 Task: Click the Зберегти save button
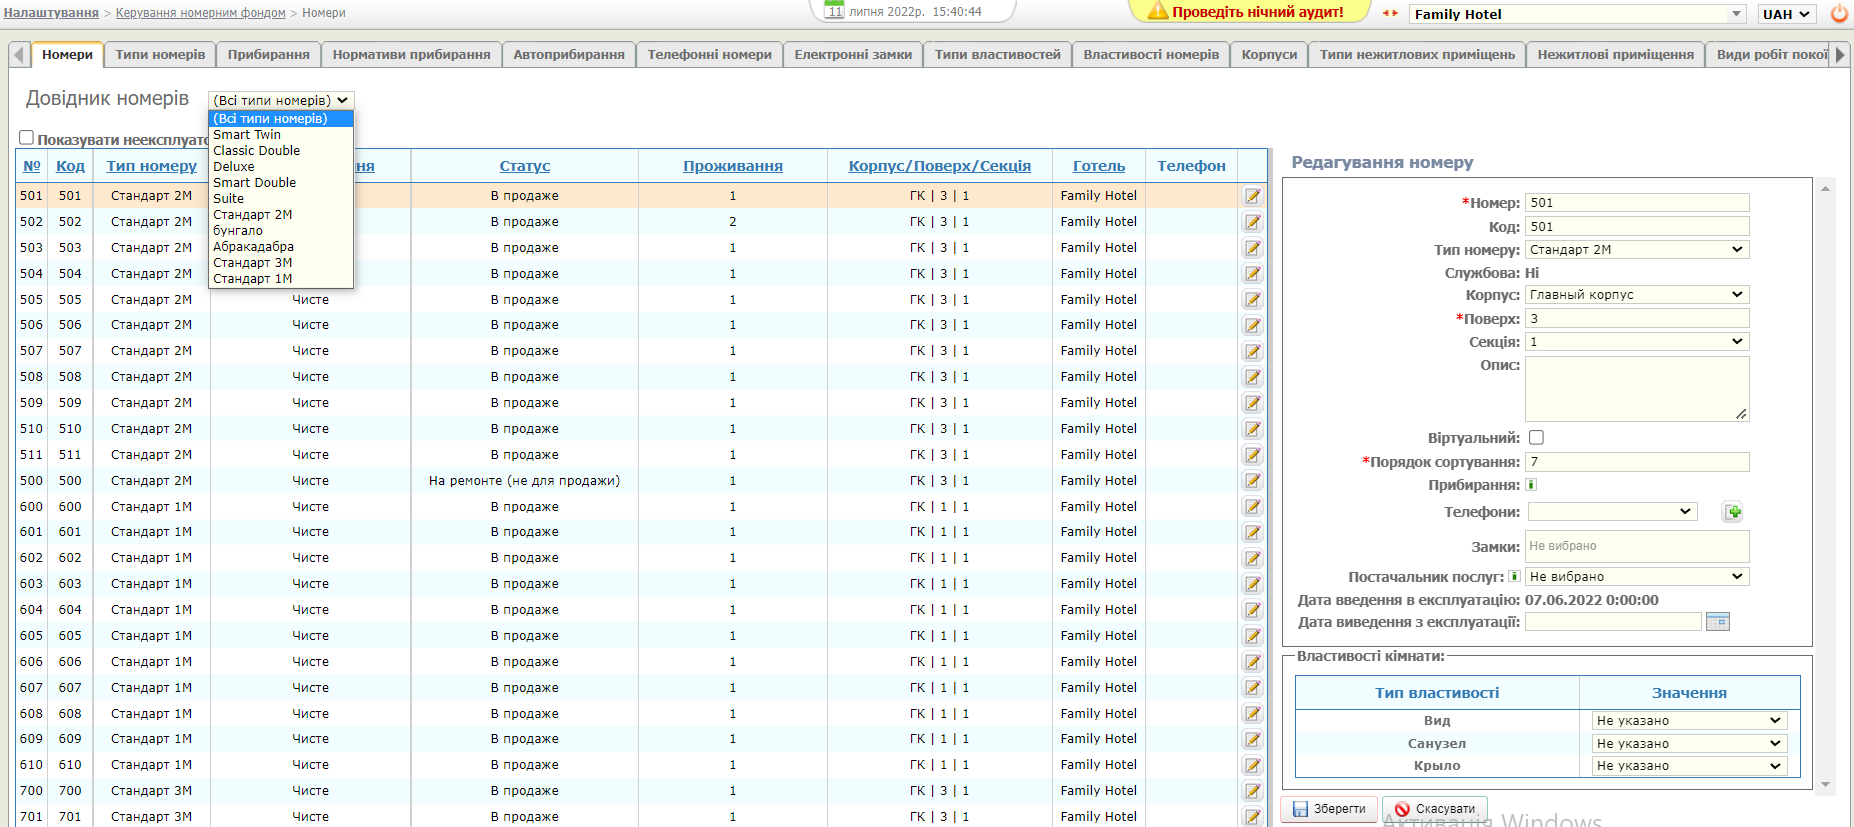coord(1329,809)
